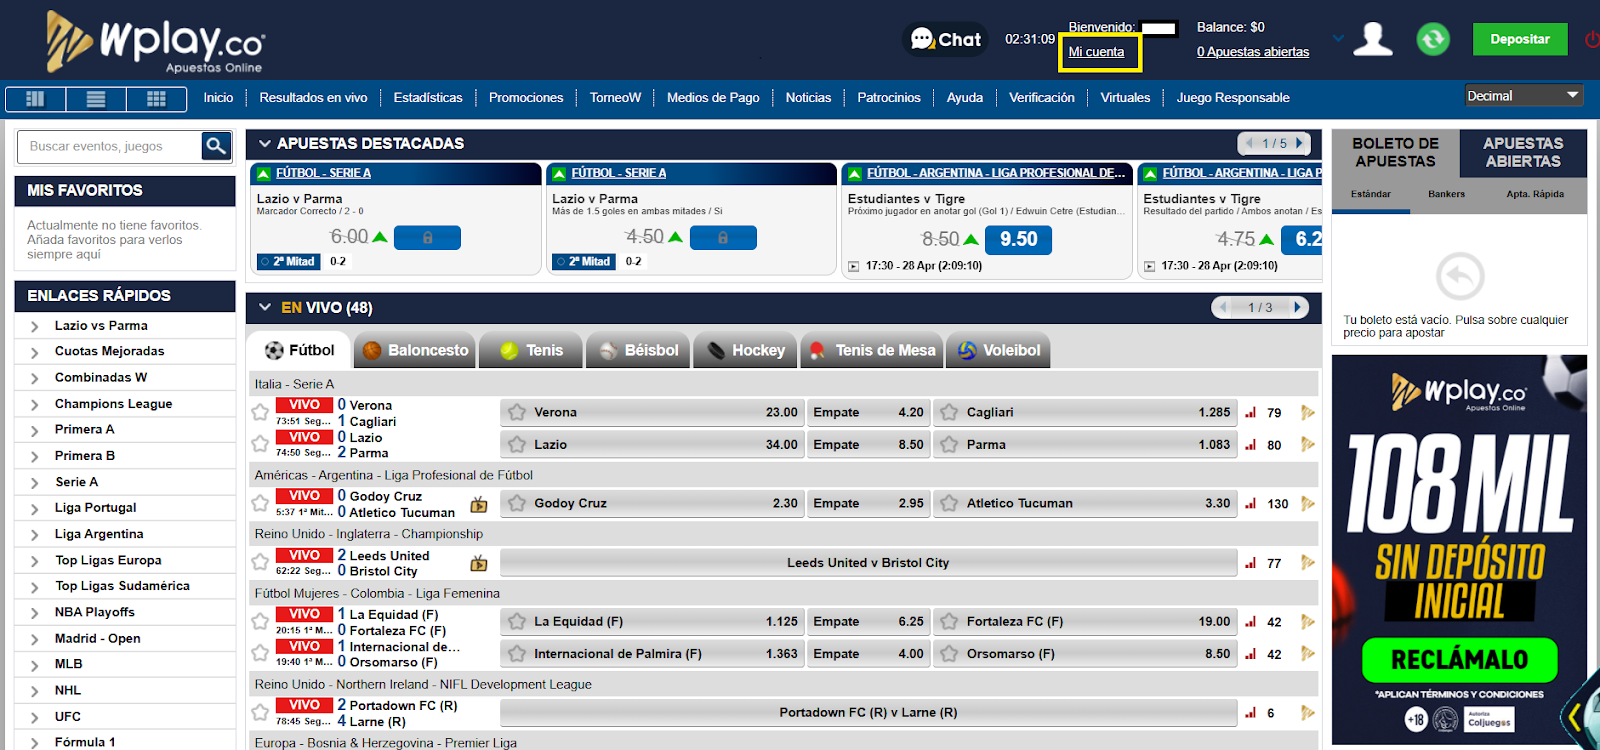
Task: Expand Top Ligas Sudamérica quick link
Action: pos(35,586)
